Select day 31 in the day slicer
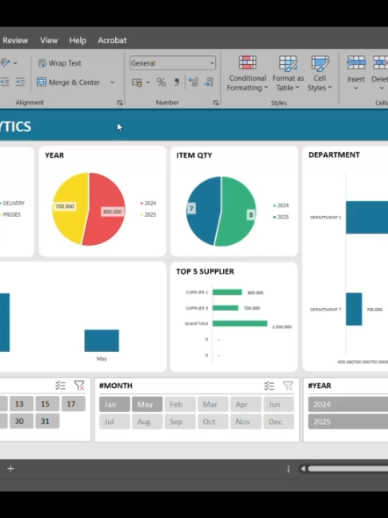Viewport: 388px width, 518px height. pyautogui.click(x=47, y=421)
